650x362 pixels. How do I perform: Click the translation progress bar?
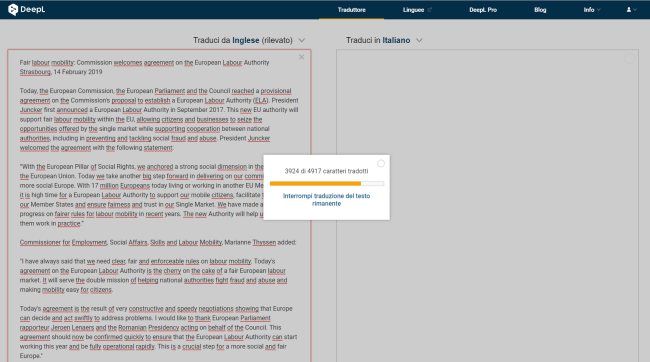click(327, 183)
